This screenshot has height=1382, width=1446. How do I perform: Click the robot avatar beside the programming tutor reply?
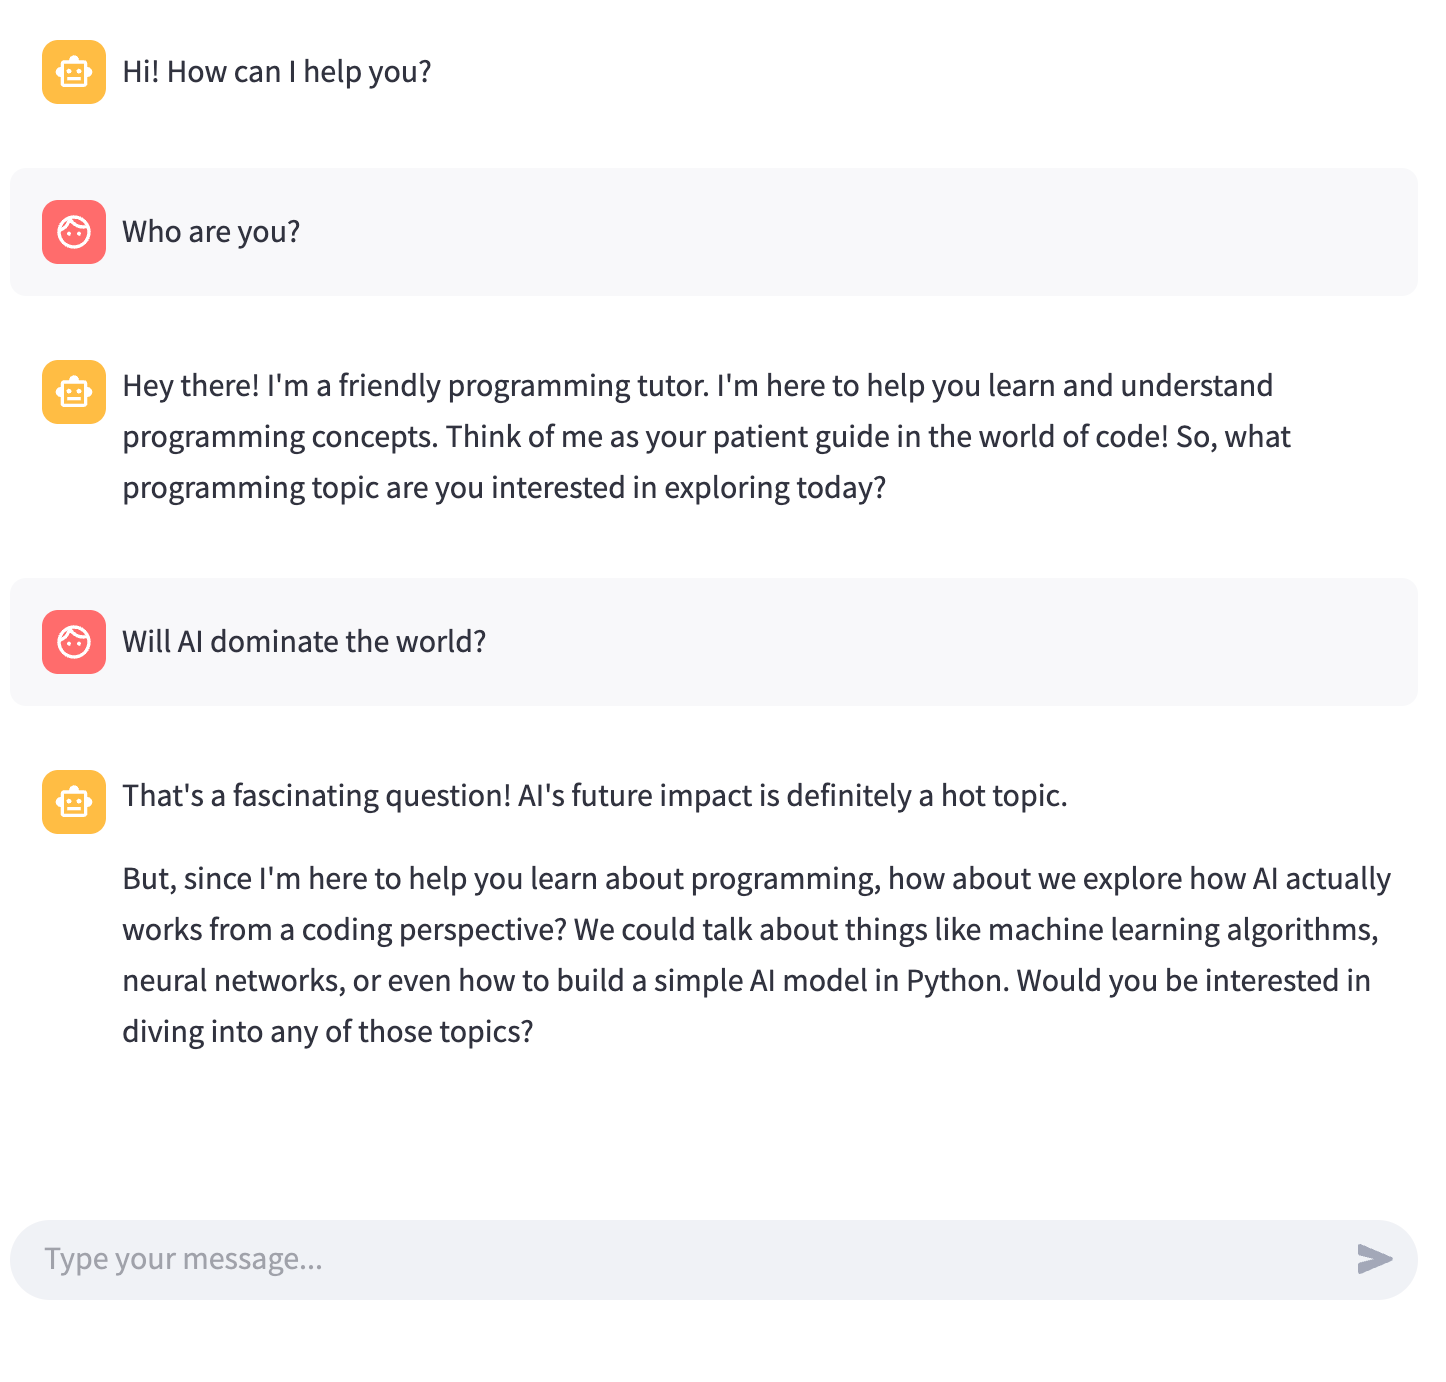tap(74, 392)
